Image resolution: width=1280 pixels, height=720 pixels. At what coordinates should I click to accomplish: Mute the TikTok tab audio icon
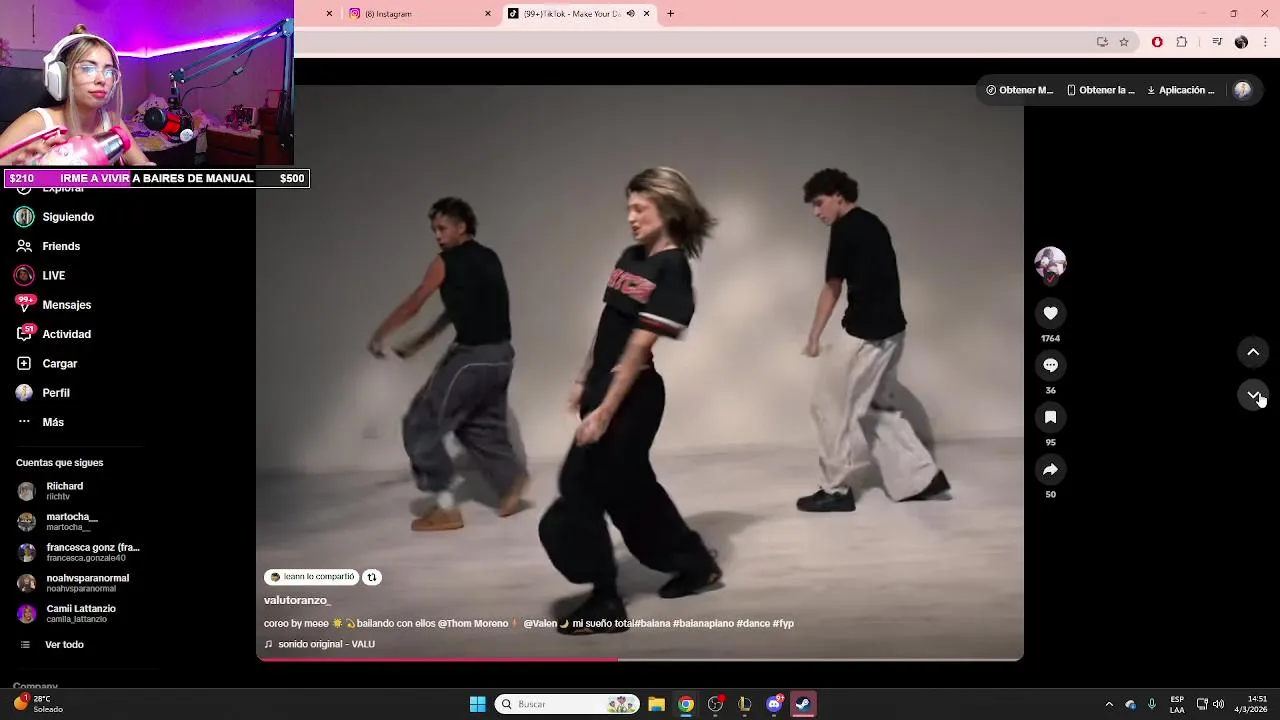(x=630, y=14)
